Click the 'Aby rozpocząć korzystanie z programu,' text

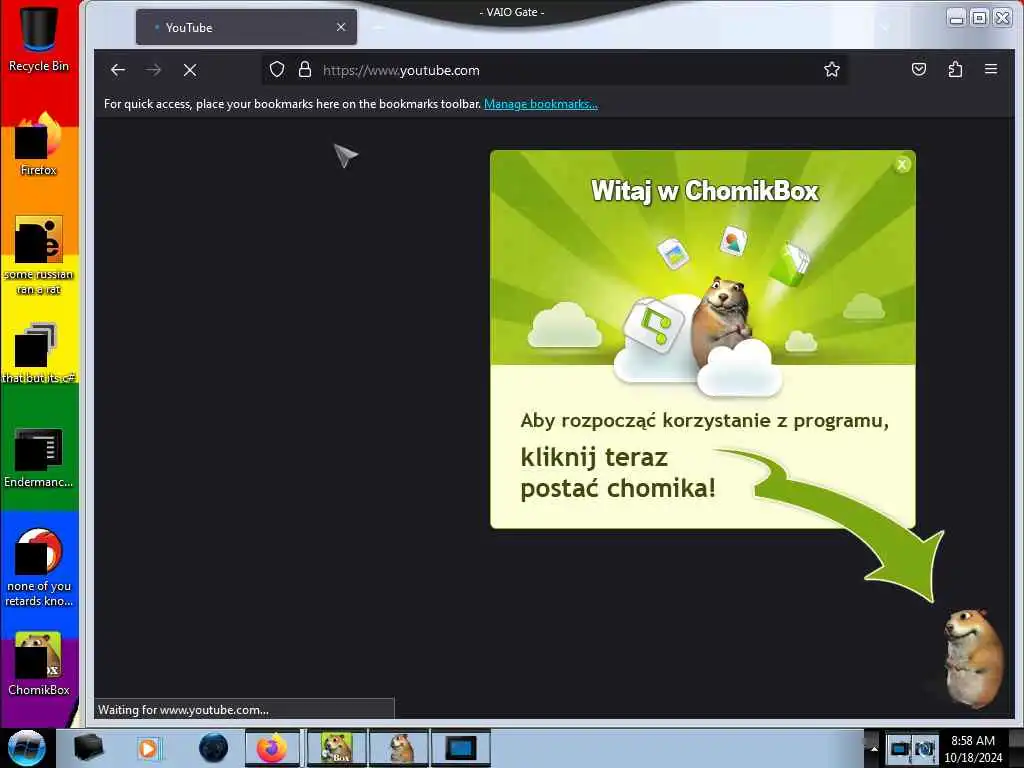tap(705, 421)
